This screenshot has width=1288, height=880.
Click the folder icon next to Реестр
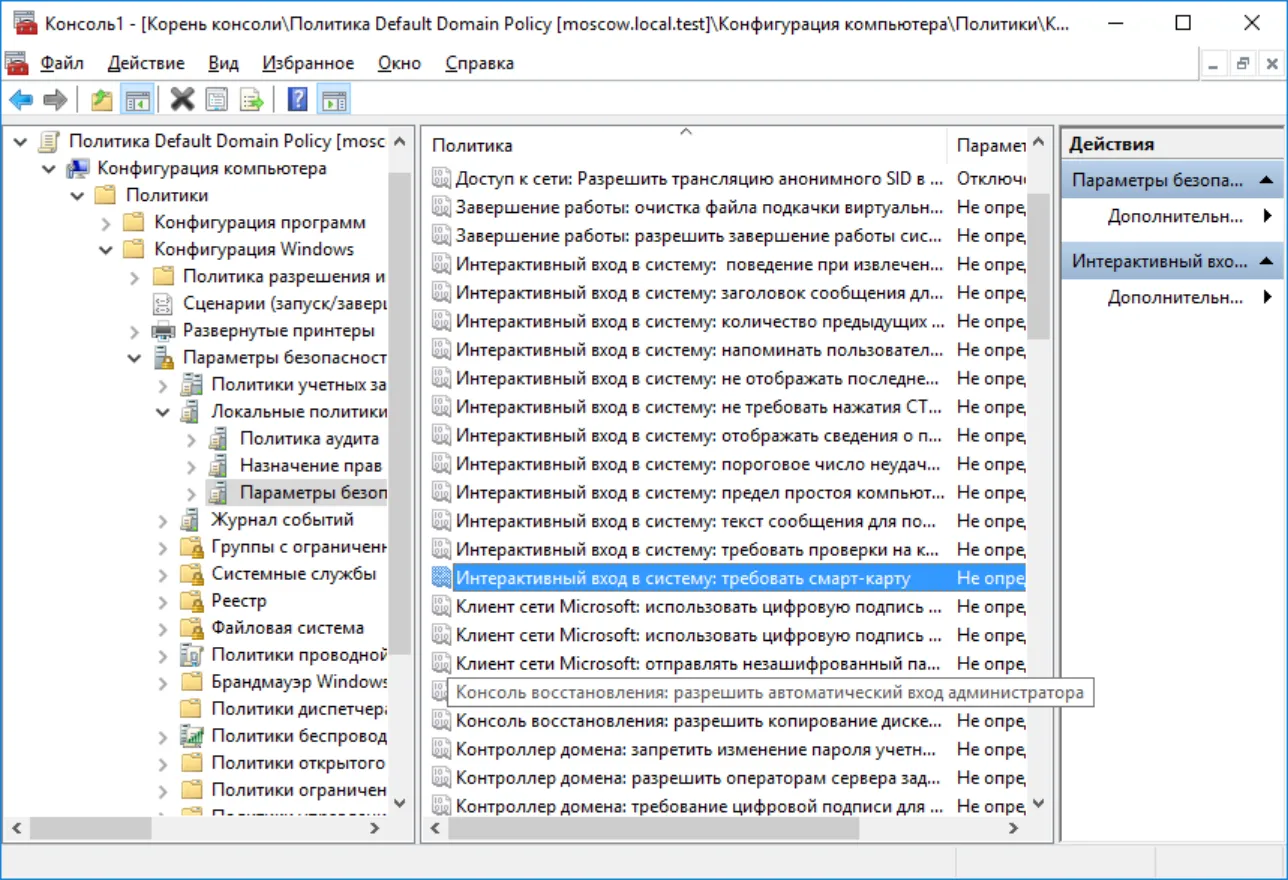(192, 601)
